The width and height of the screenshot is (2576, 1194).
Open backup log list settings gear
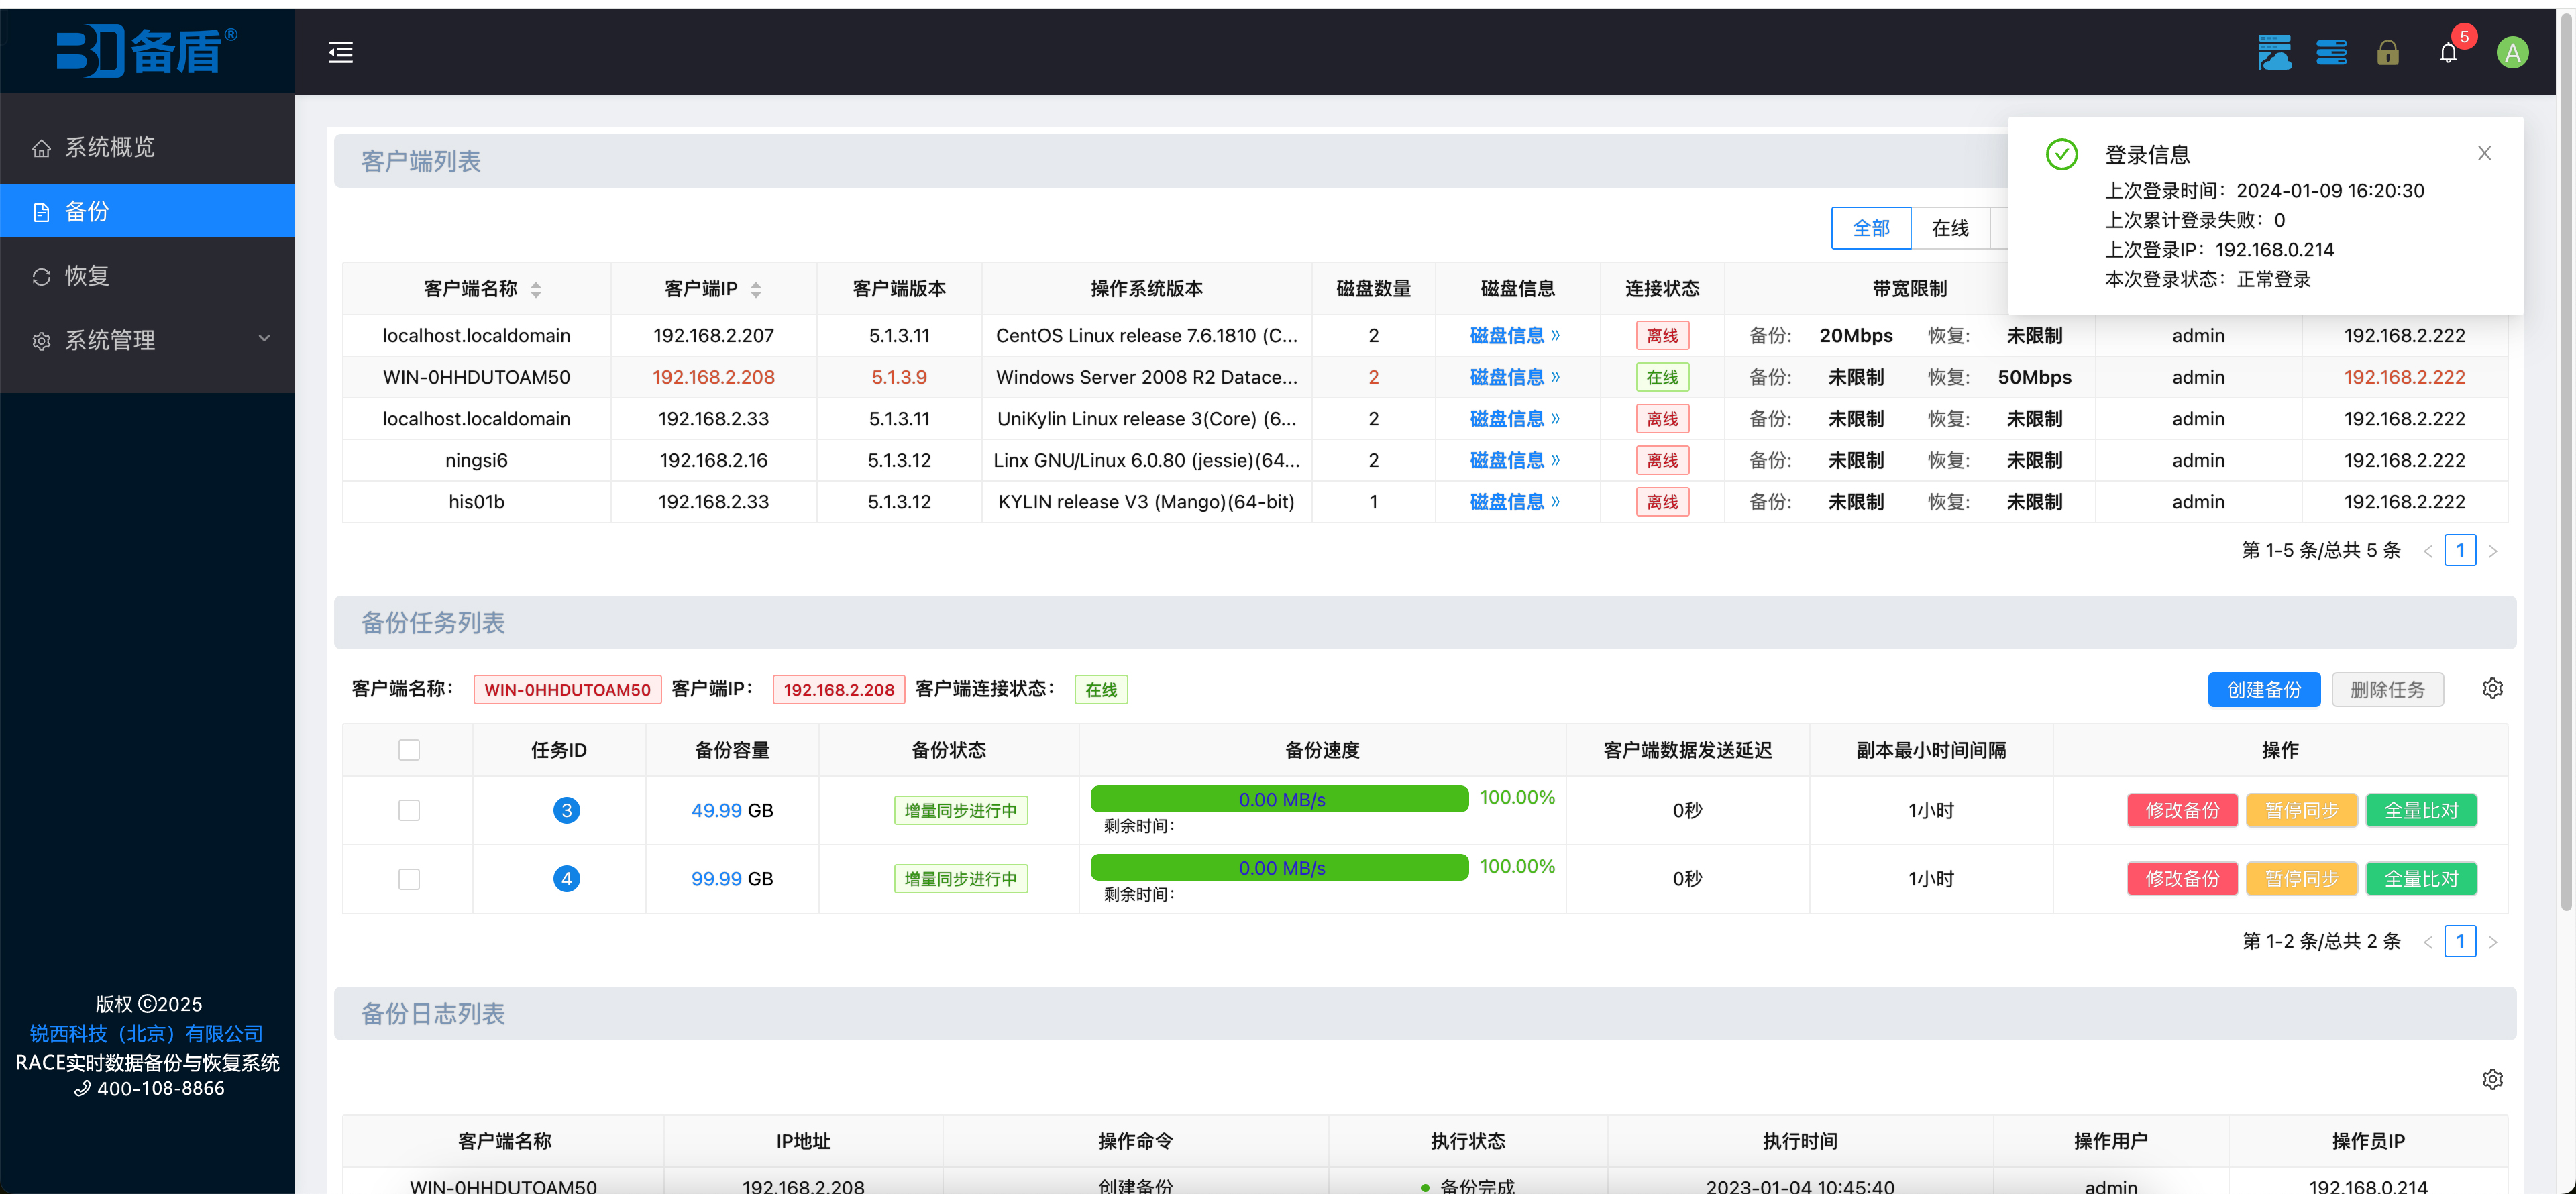click(2492, 1079)
